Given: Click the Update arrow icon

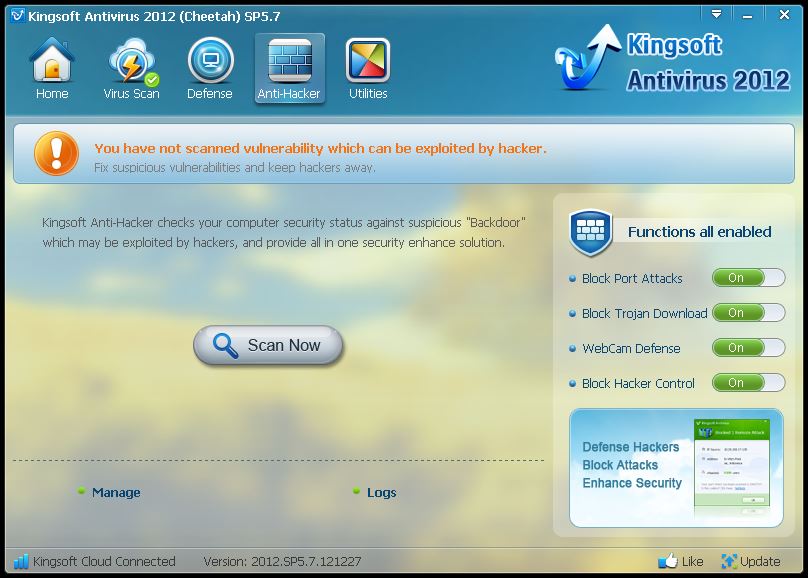Looking at the screenshot, I should pyautogui.click(x=729, y=561).
